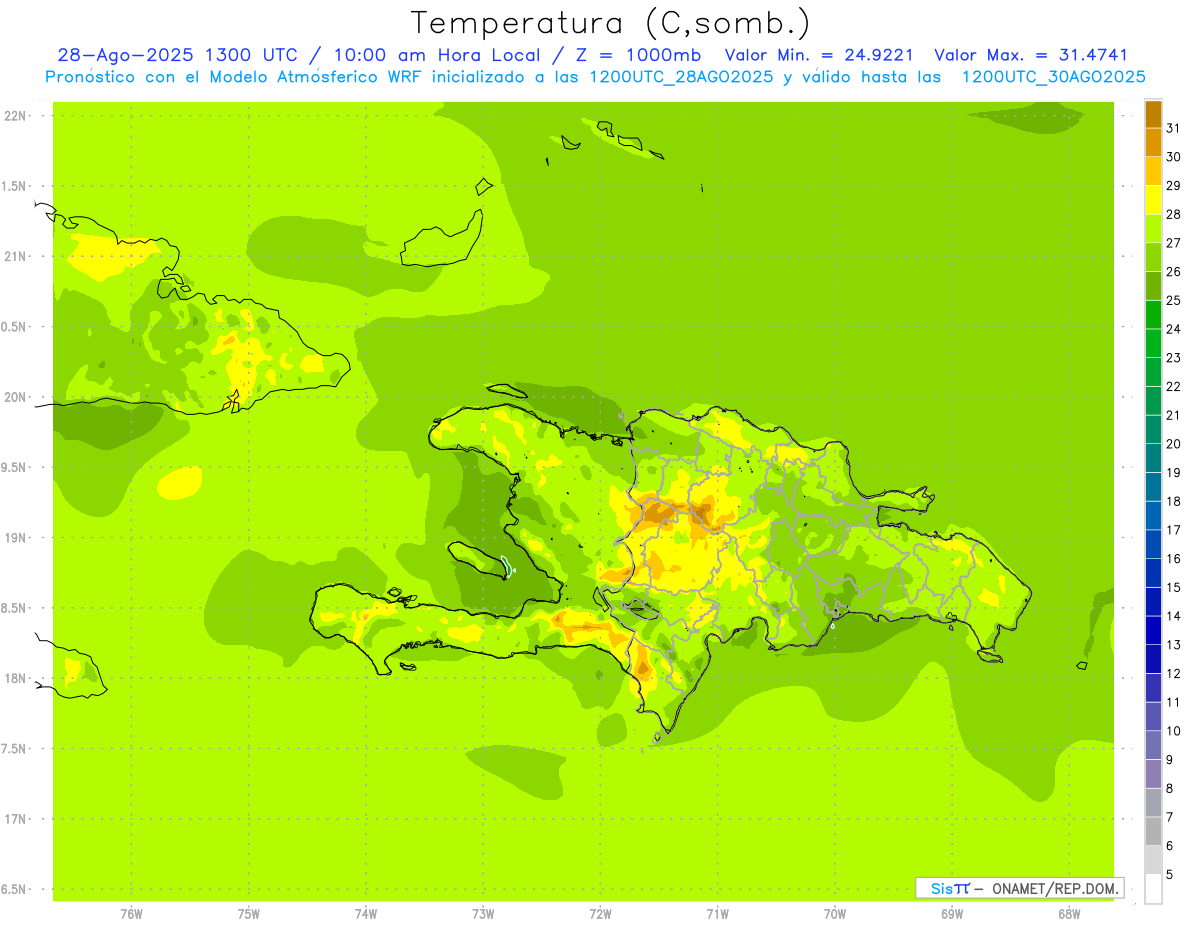
Task: Click the 20N latitude axis label
Action: pyautogui.click(x=16, y=397)
